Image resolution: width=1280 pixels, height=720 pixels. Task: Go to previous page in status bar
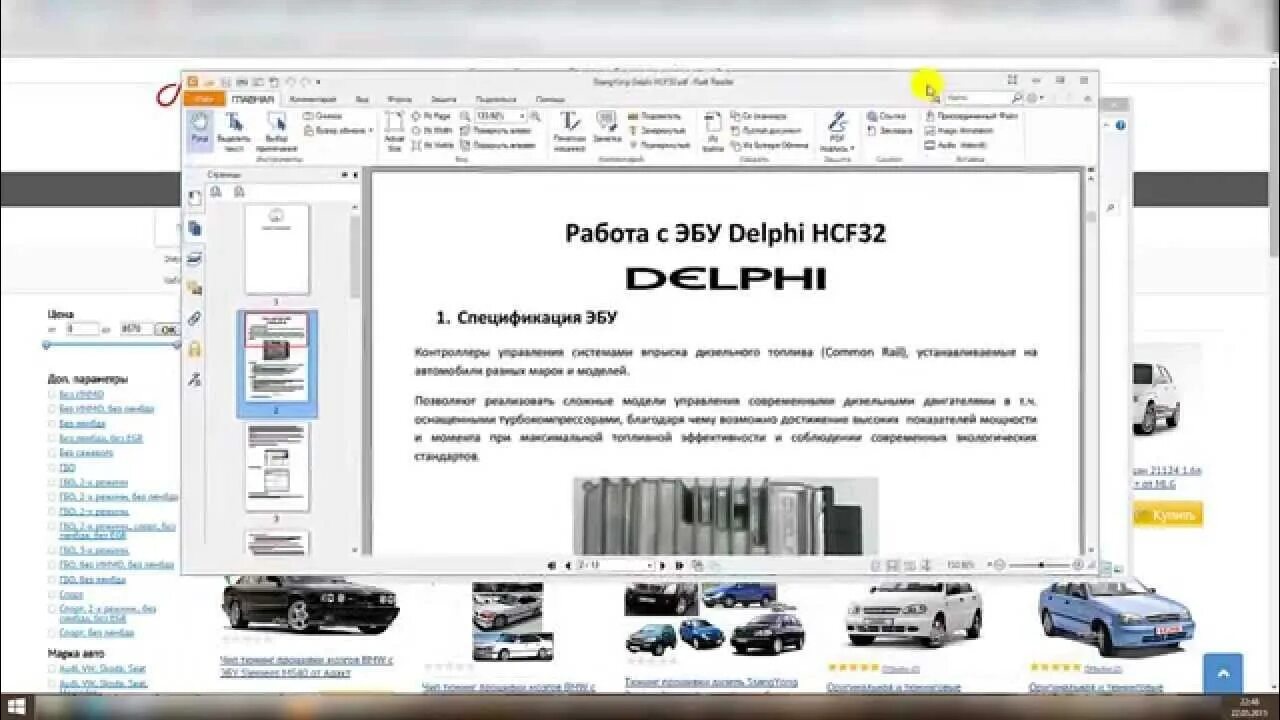tap(568, 565)
